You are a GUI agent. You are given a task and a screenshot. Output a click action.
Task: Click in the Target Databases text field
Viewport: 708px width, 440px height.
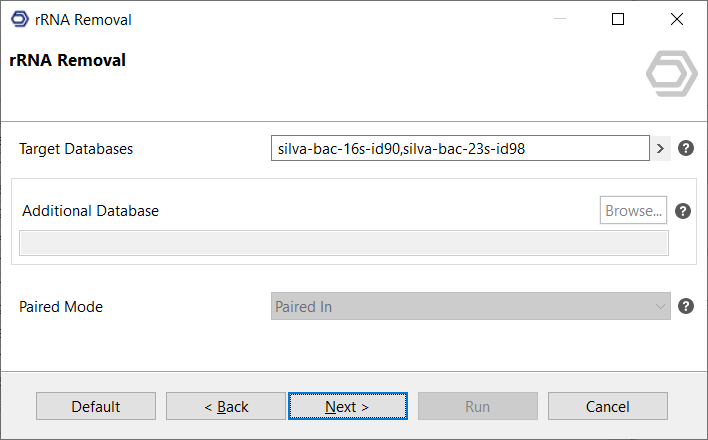coord(460,149)
